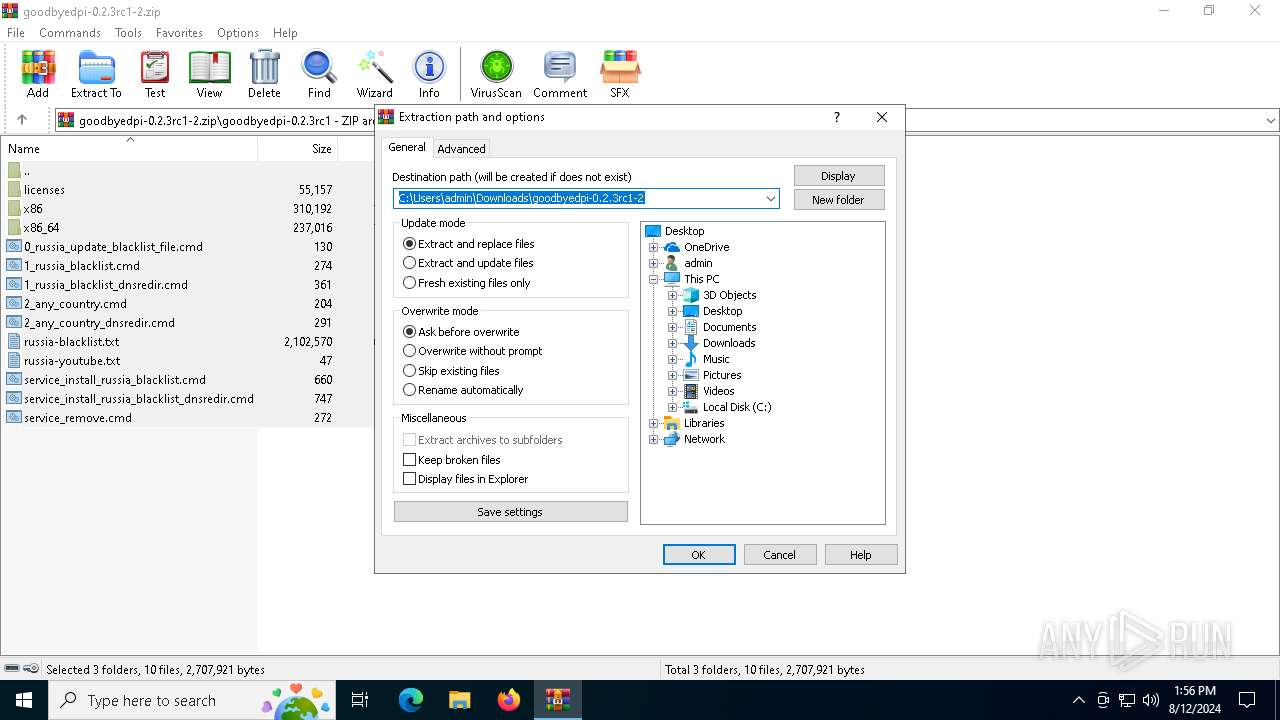1280x720 pixels.
Task: Select service_remove.cmd file icon
Action: (14, 417)
